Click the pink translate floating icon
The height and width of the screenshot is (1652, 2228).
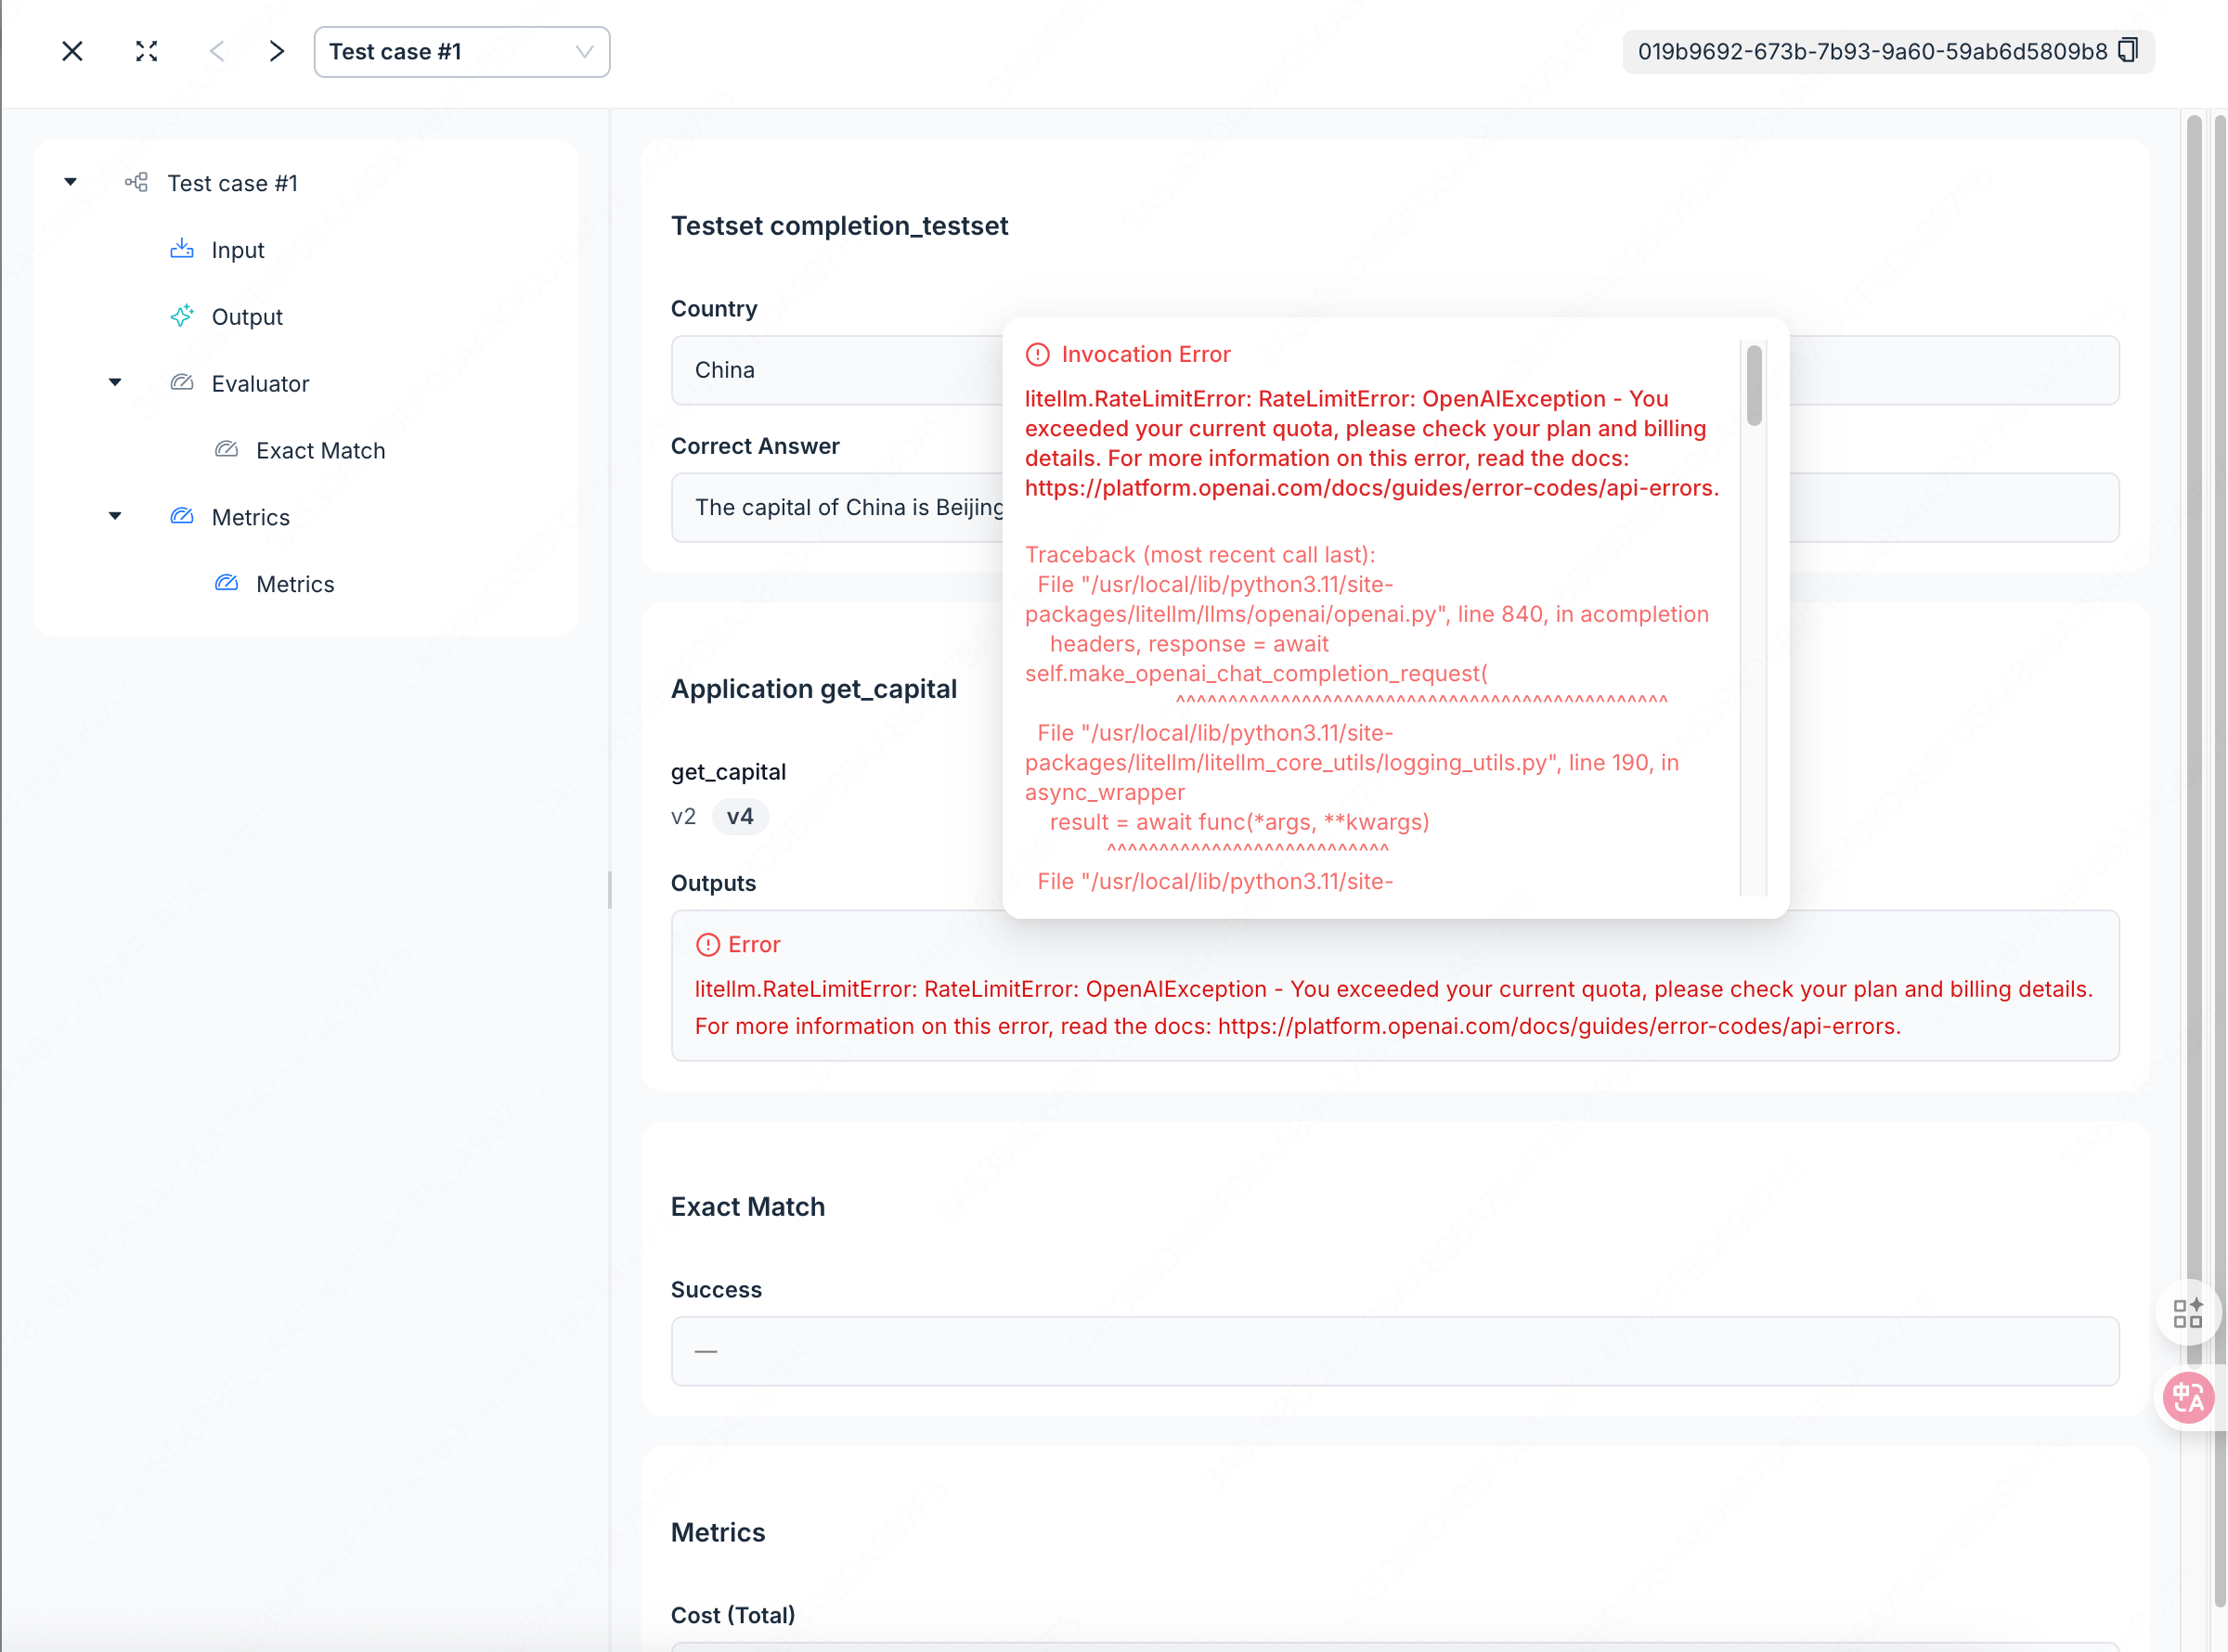[2187, 1397]
